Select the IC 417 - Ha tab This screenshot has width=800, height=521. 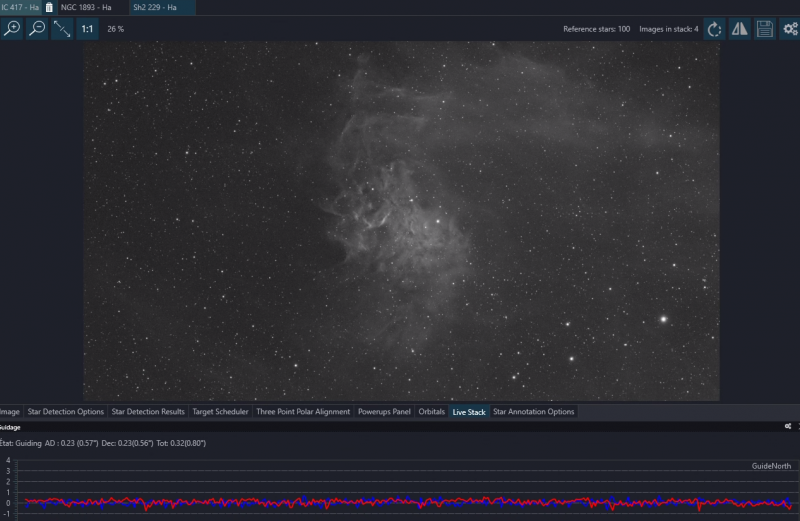20,7
